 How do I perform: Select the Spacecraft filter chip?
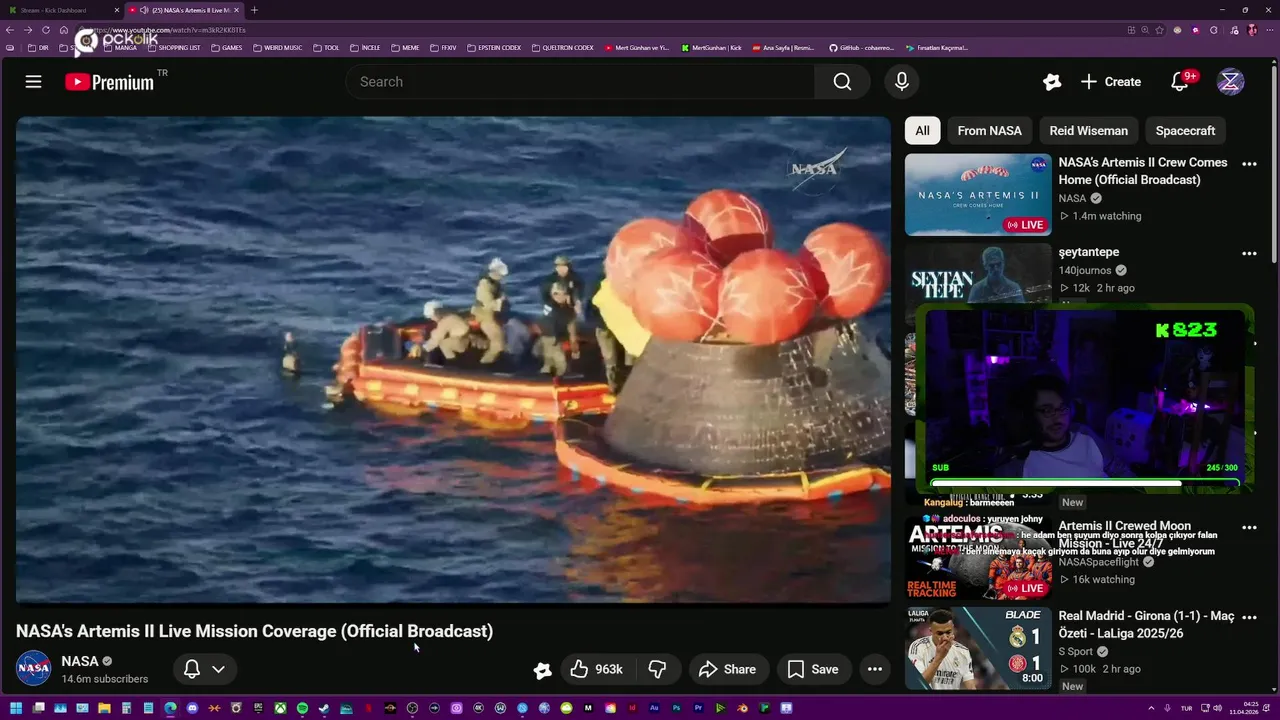coord(1185,131)
